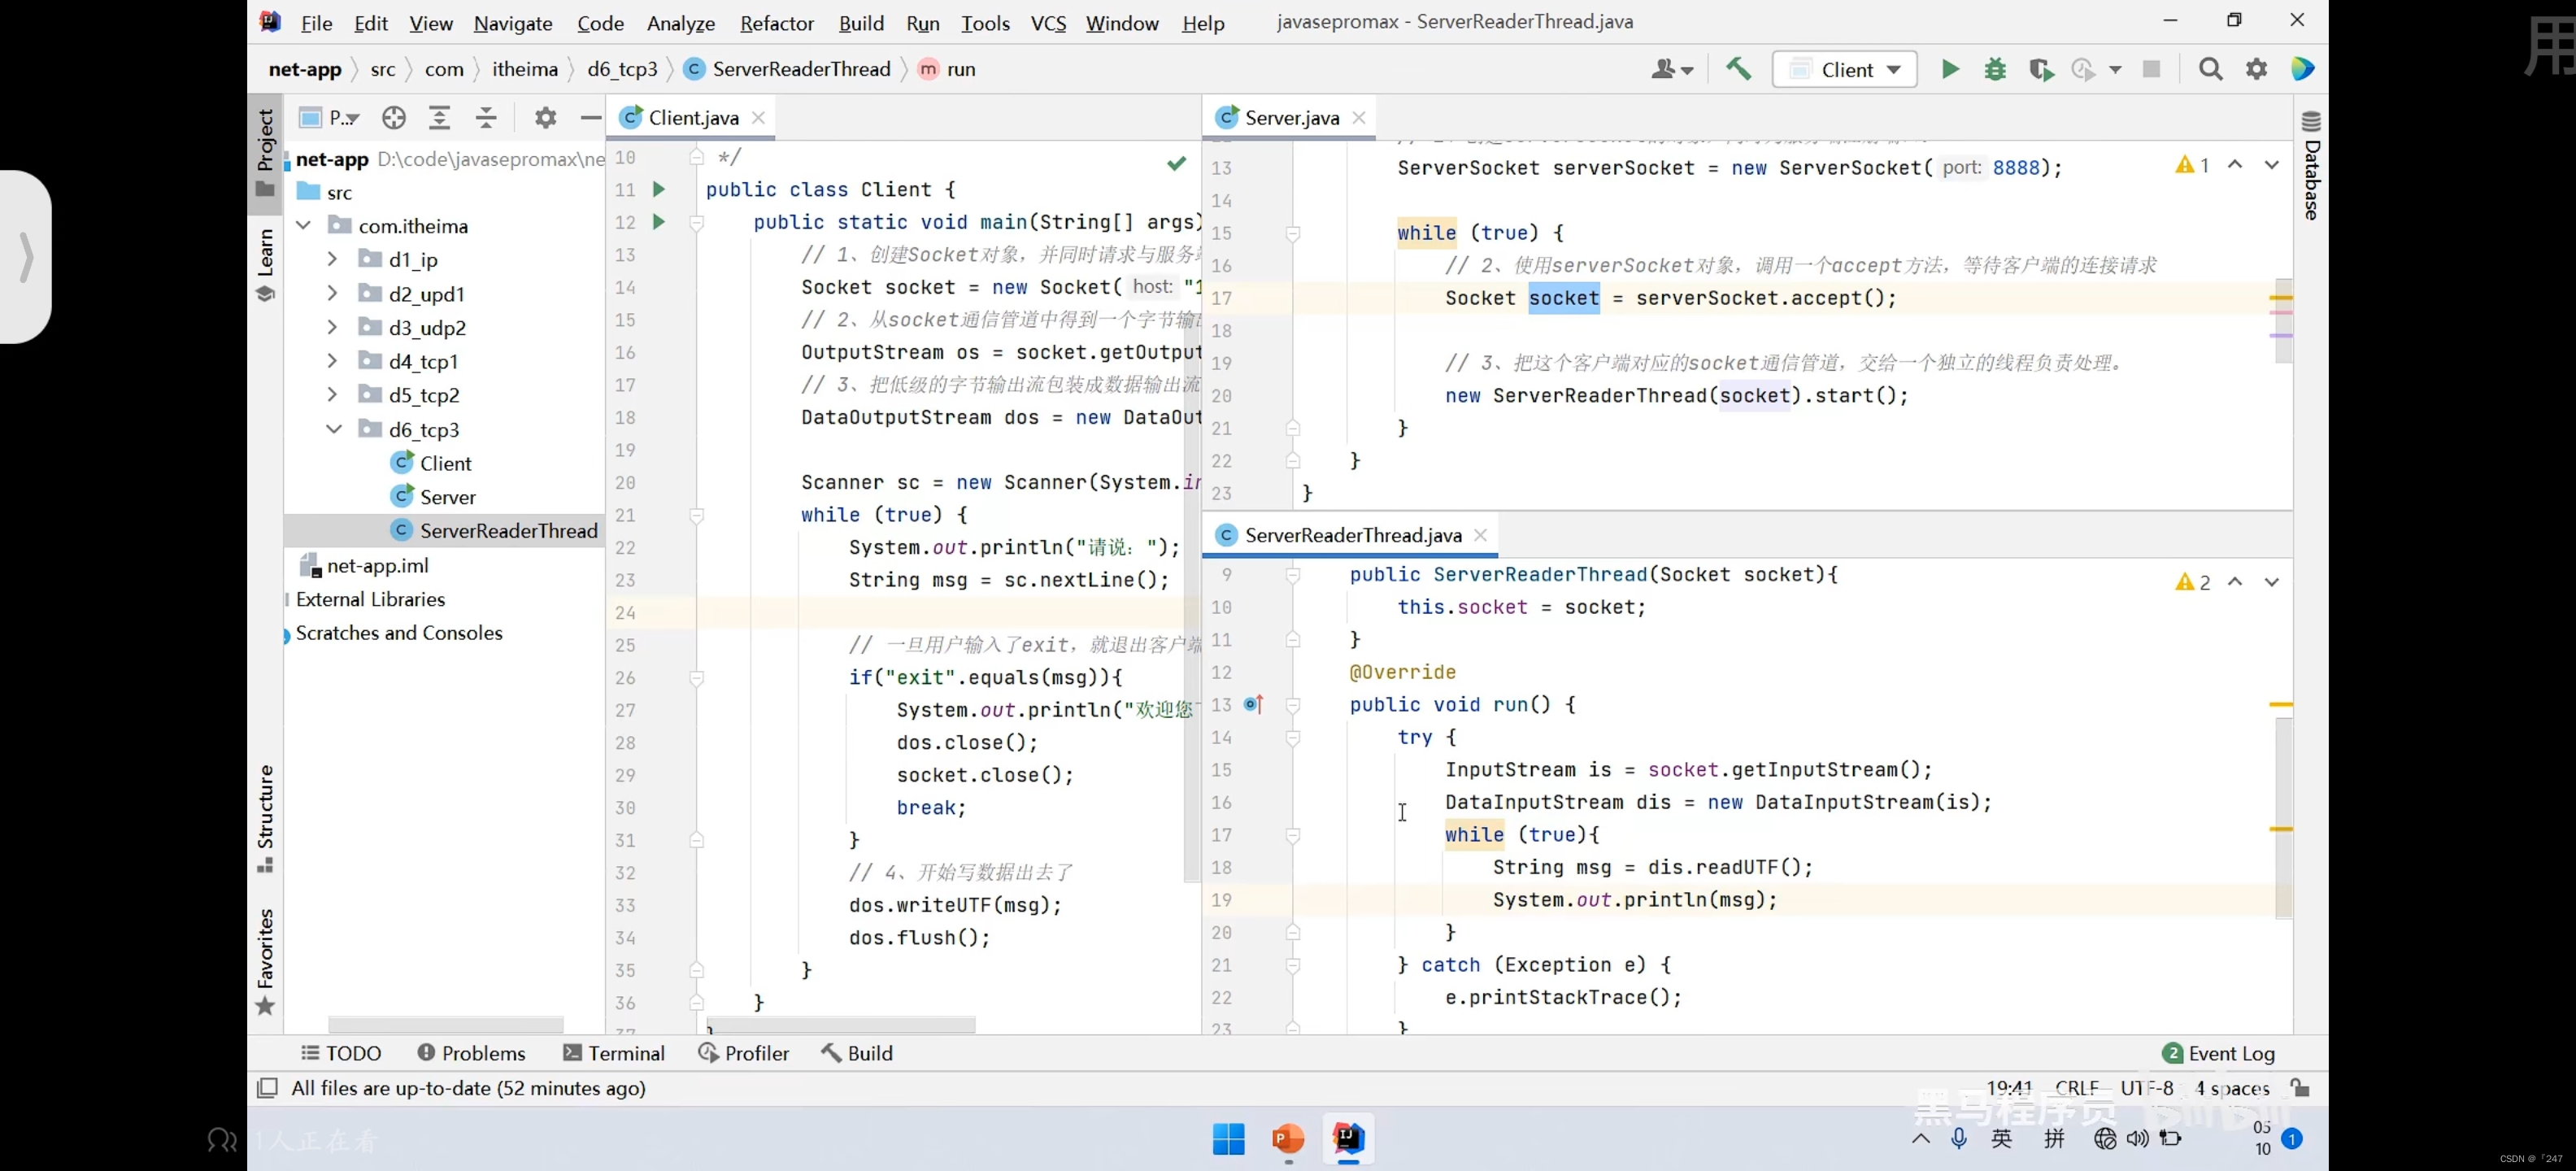Expand the d1_ip package
Image resolution: width=2576 pixels, height=1171 pixels.
[332, 260]
